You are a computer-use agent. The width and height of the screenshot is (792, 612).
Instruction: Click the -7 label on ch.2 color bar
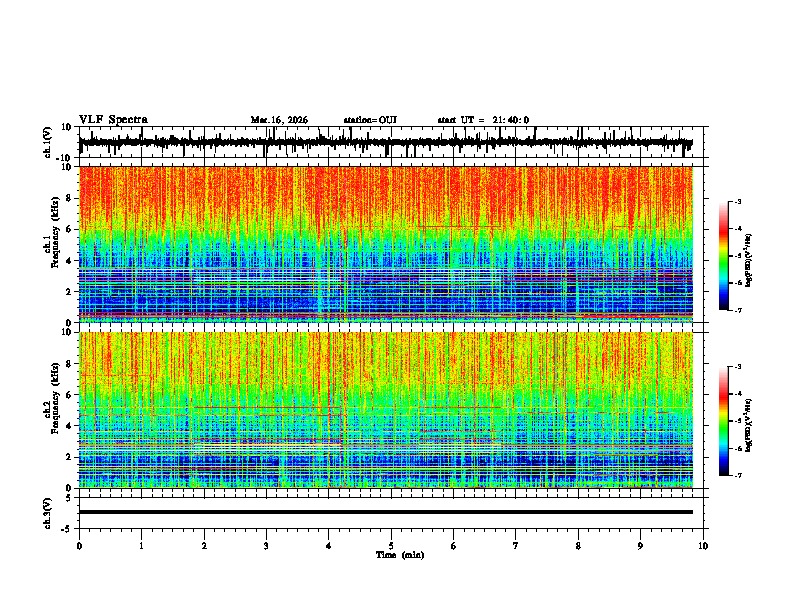point(738,475)
